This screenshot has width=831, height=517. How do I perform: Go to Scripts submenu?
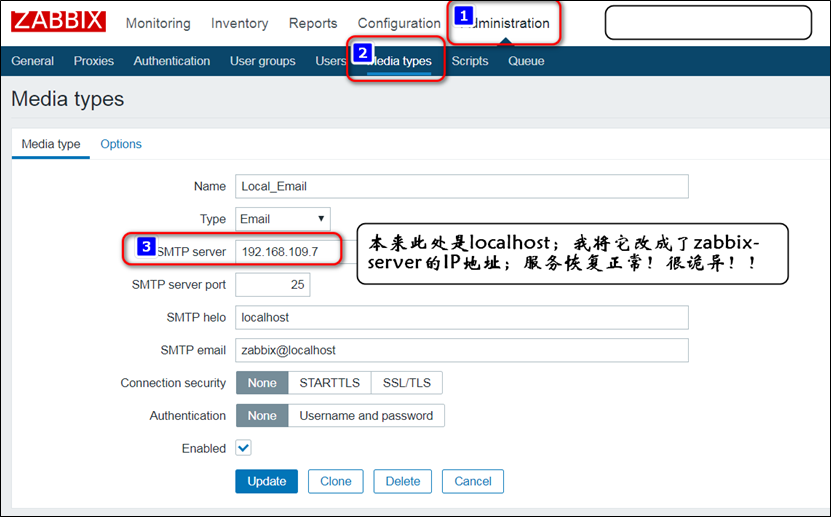(x=470, y=61)
